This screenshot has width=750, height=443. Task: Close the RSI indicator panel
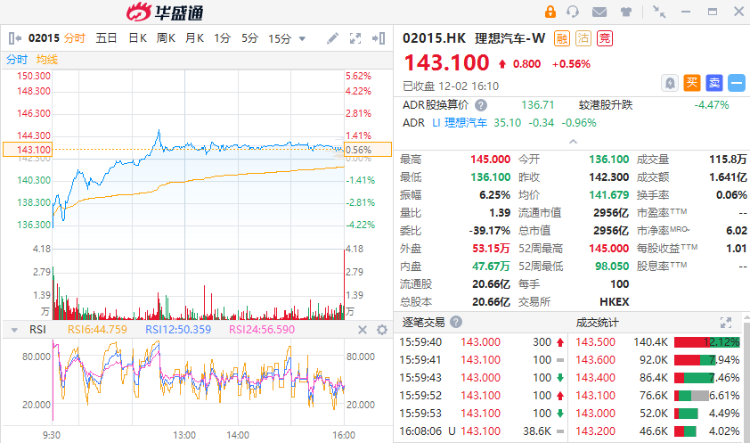[x=363, y=330]
